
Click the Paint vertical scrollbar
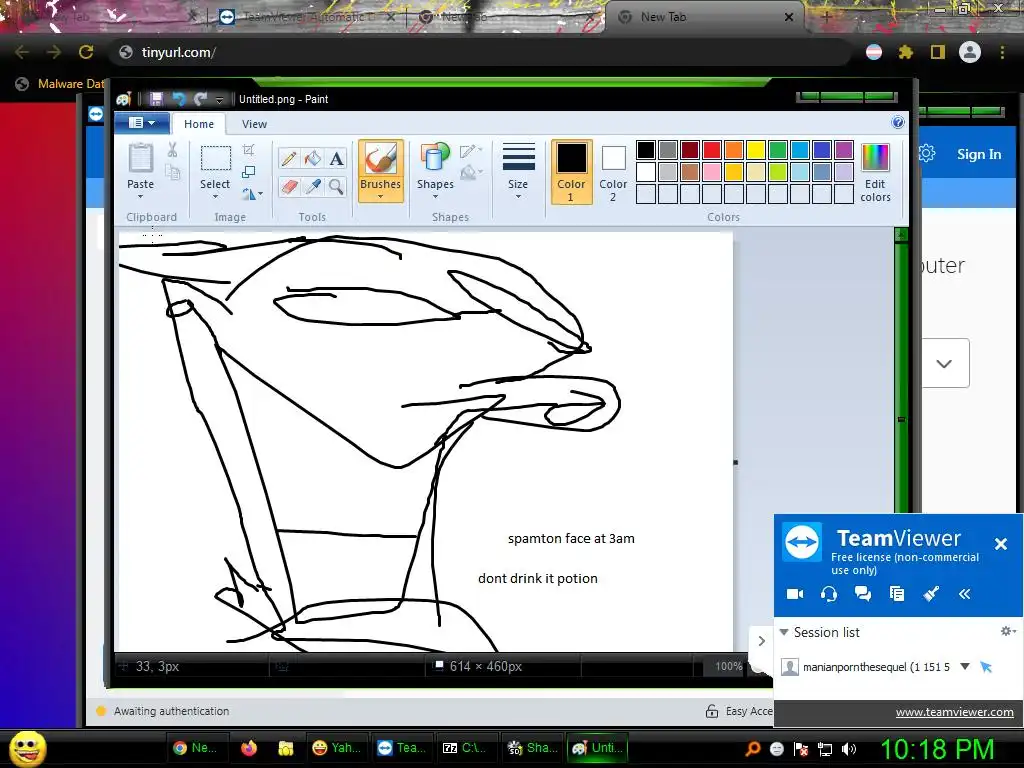[901, 372]
